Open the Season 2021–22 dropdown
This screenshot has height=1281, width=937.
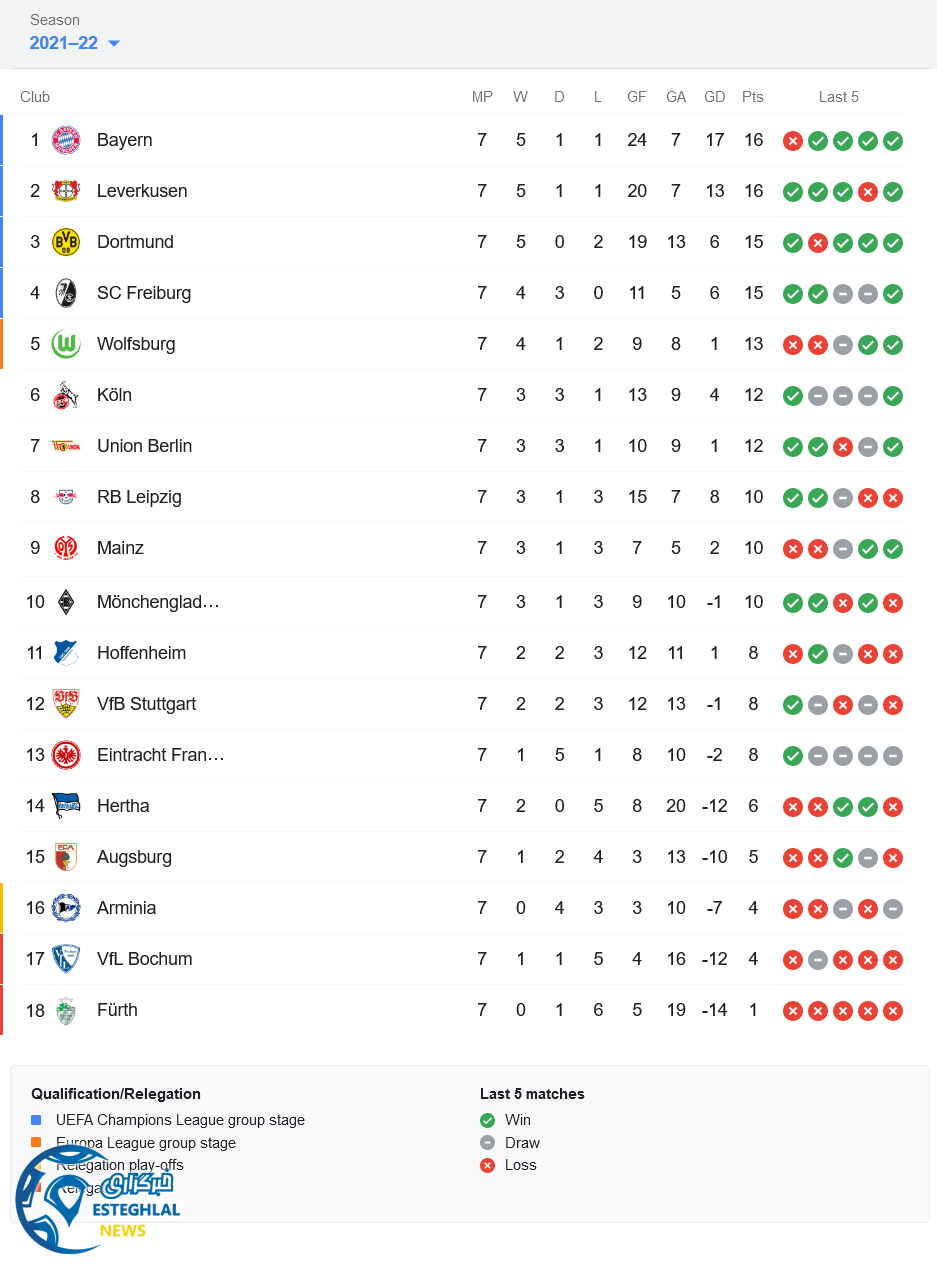pos(75,43)
